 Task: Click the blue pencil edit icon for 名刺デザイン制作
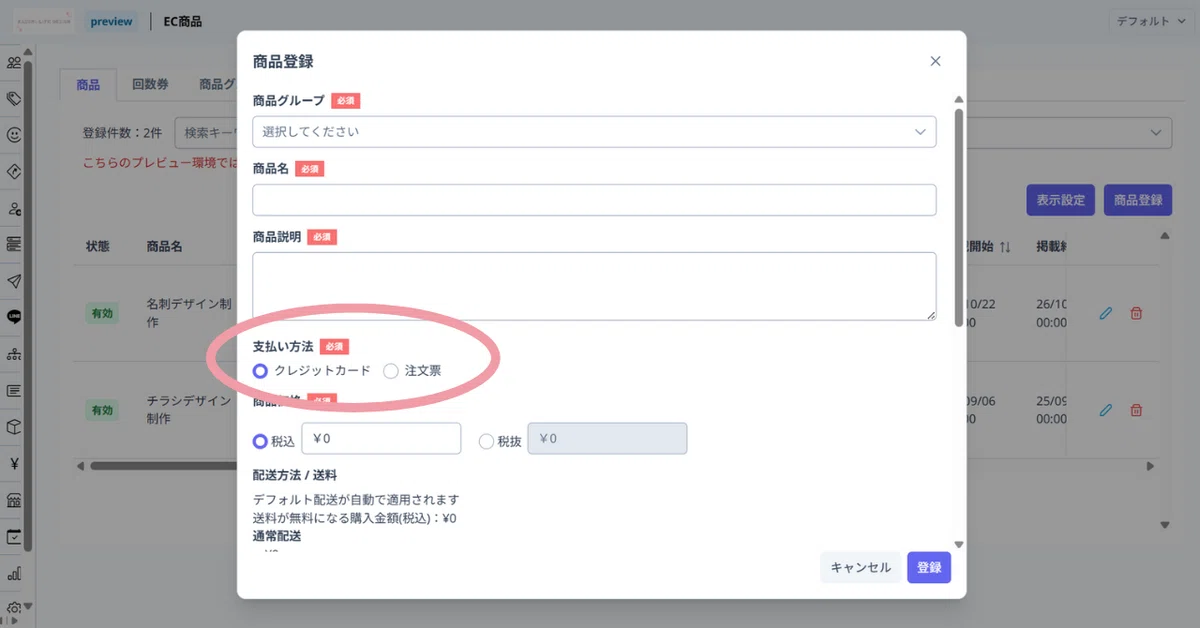(1105, 313)
